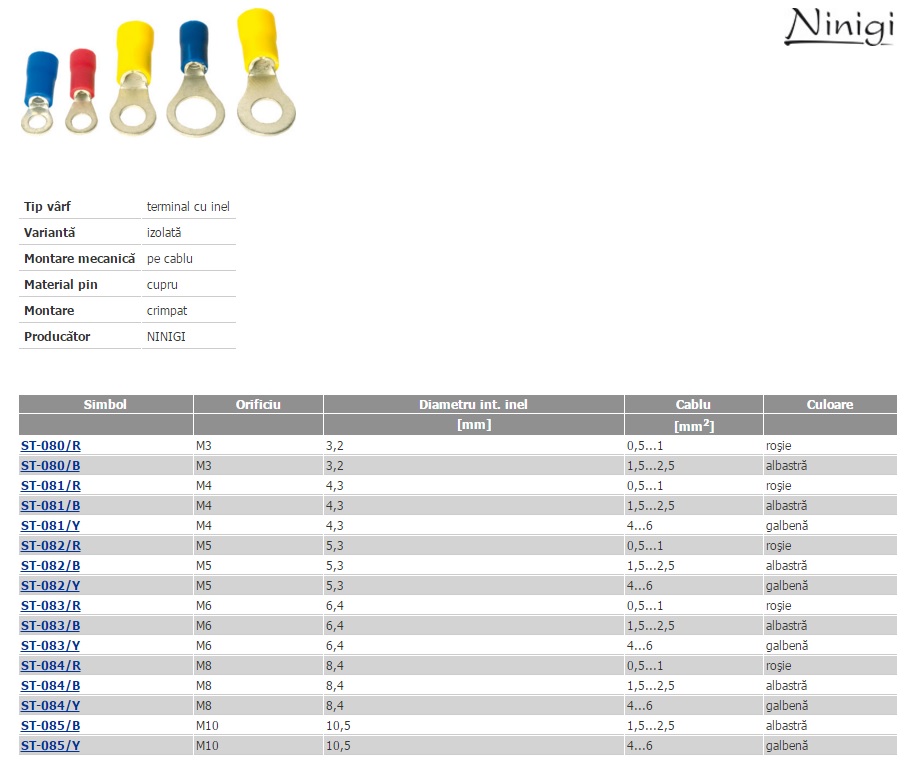
Task: Open the ST-083/Y product link
Action: point(51,646)
